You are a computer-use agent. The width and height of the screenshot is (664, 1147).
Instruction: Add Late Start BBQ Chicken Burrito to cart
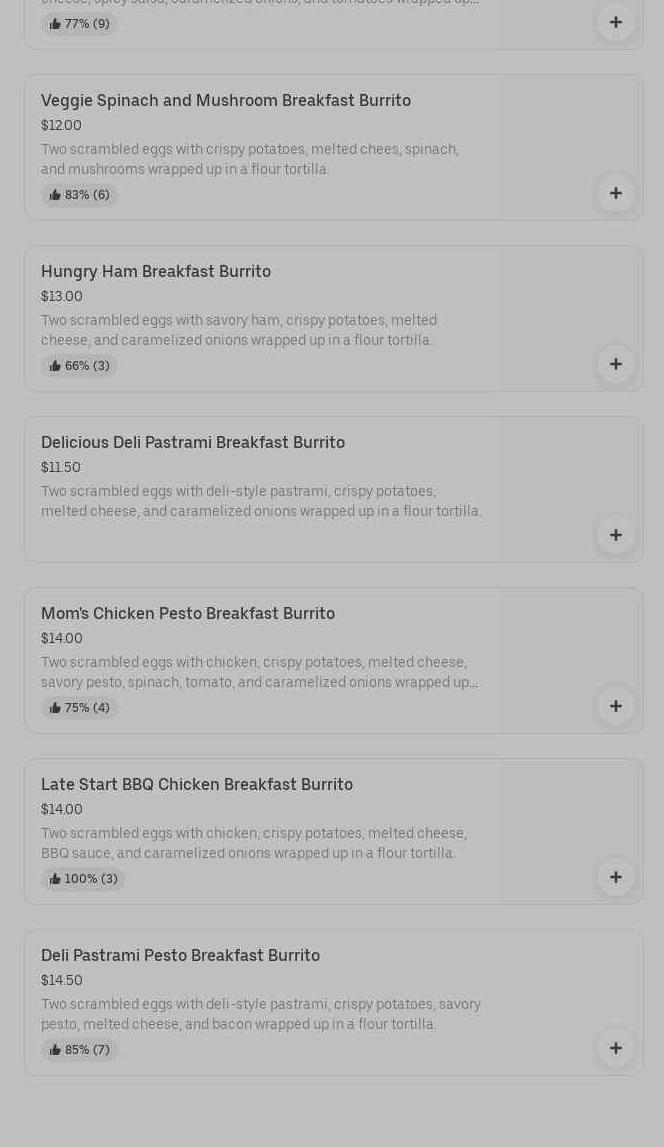pos(615,877)
